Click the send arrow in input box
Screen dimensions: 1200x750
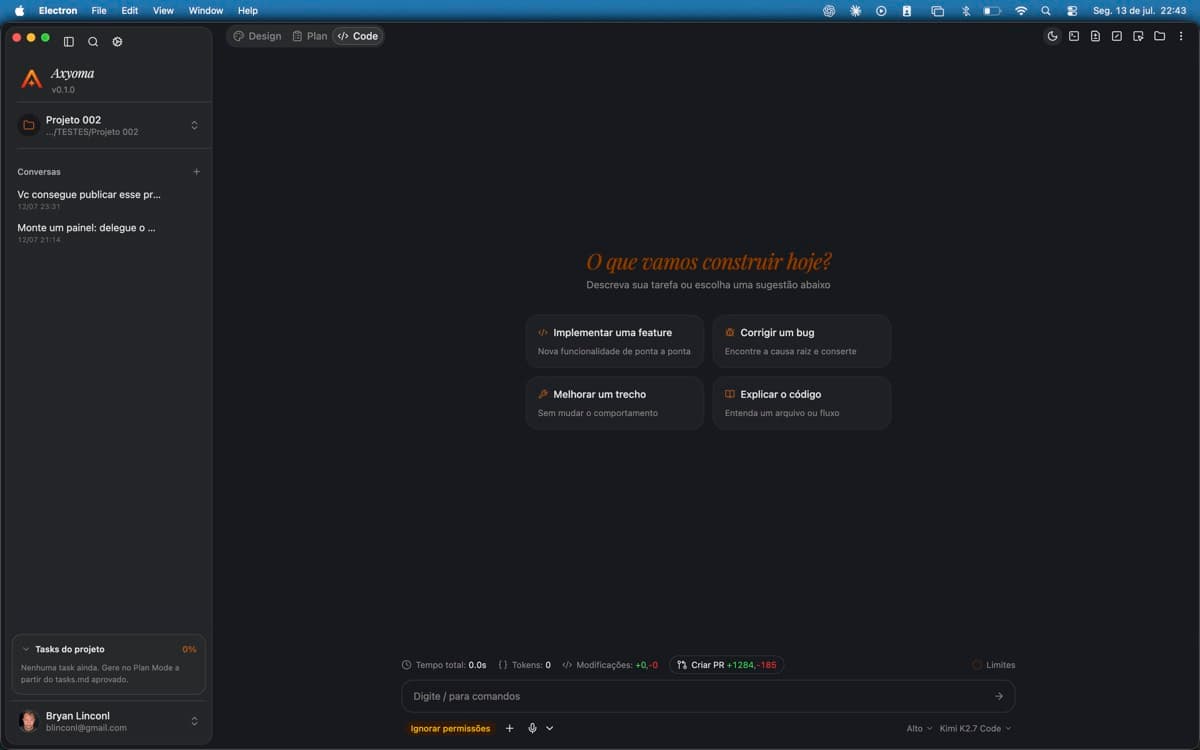point(999,696)
